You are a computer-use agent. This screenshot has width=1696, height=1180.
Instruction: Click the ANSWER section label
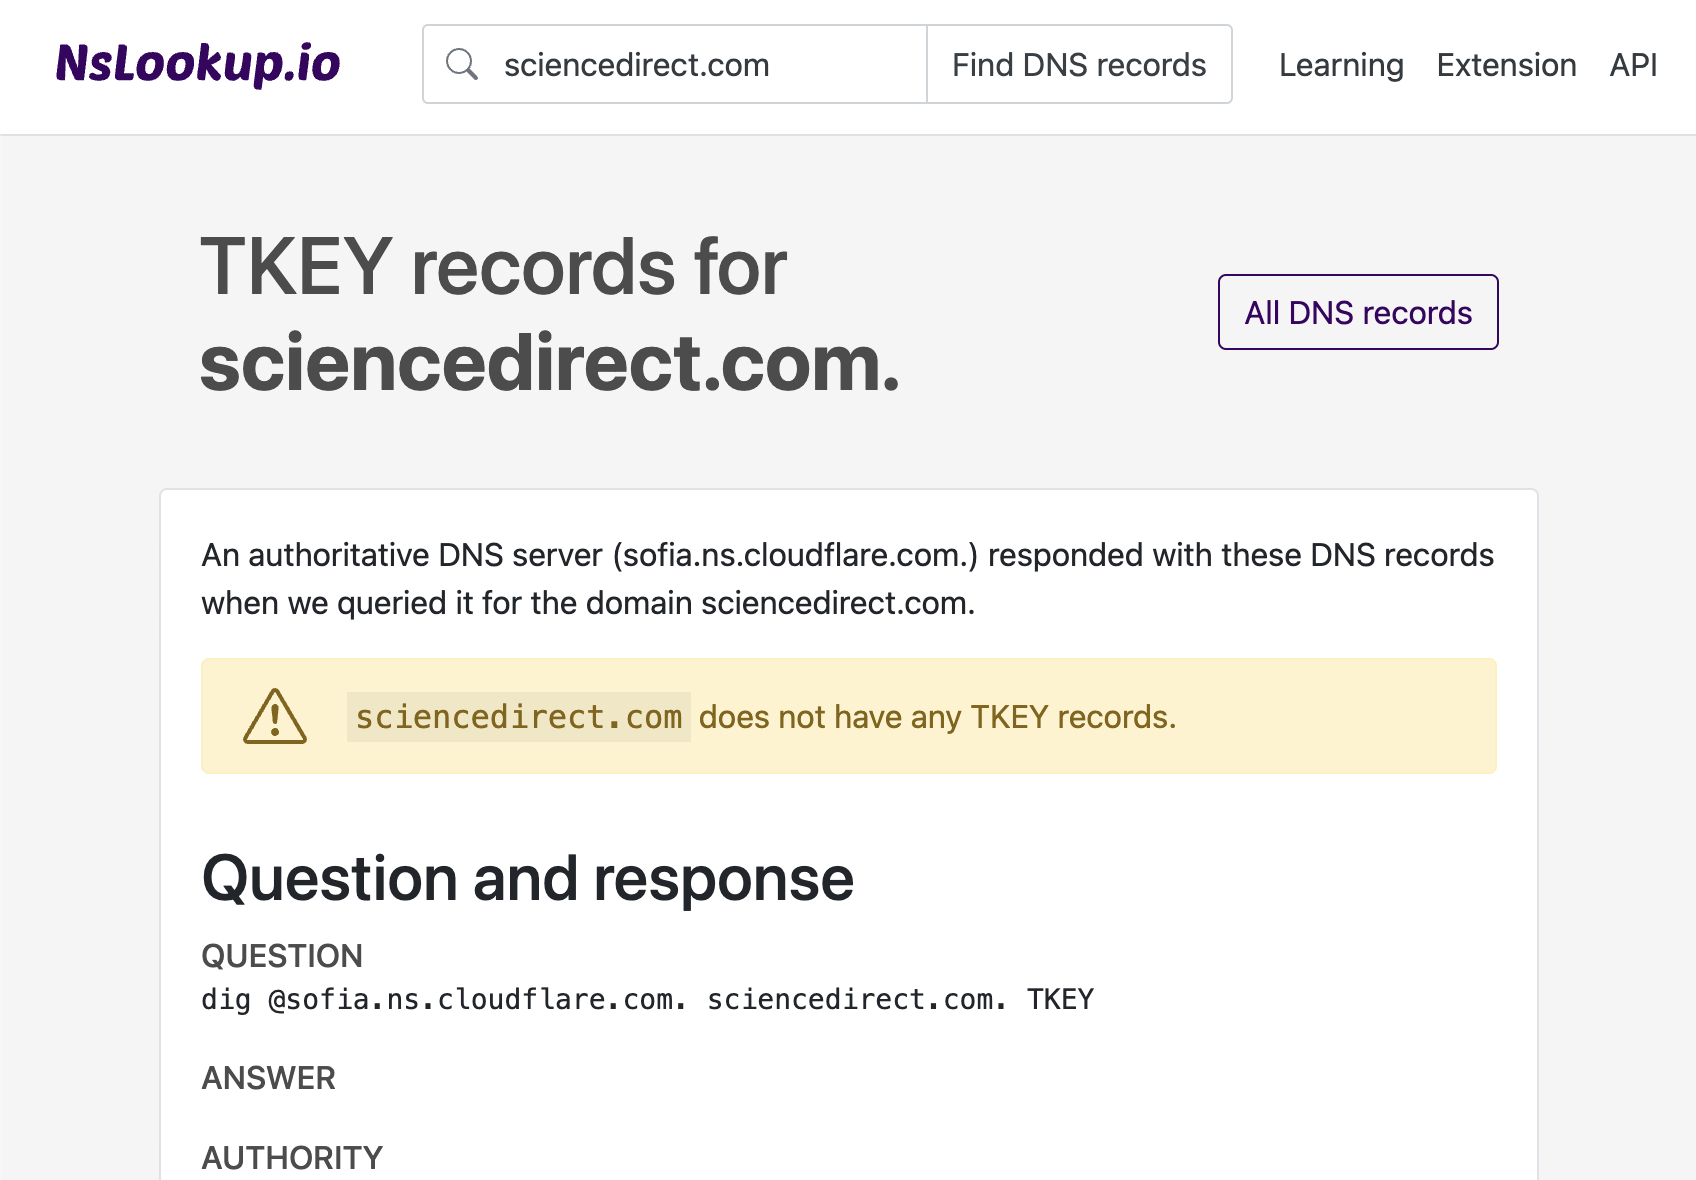(268, 1078)
